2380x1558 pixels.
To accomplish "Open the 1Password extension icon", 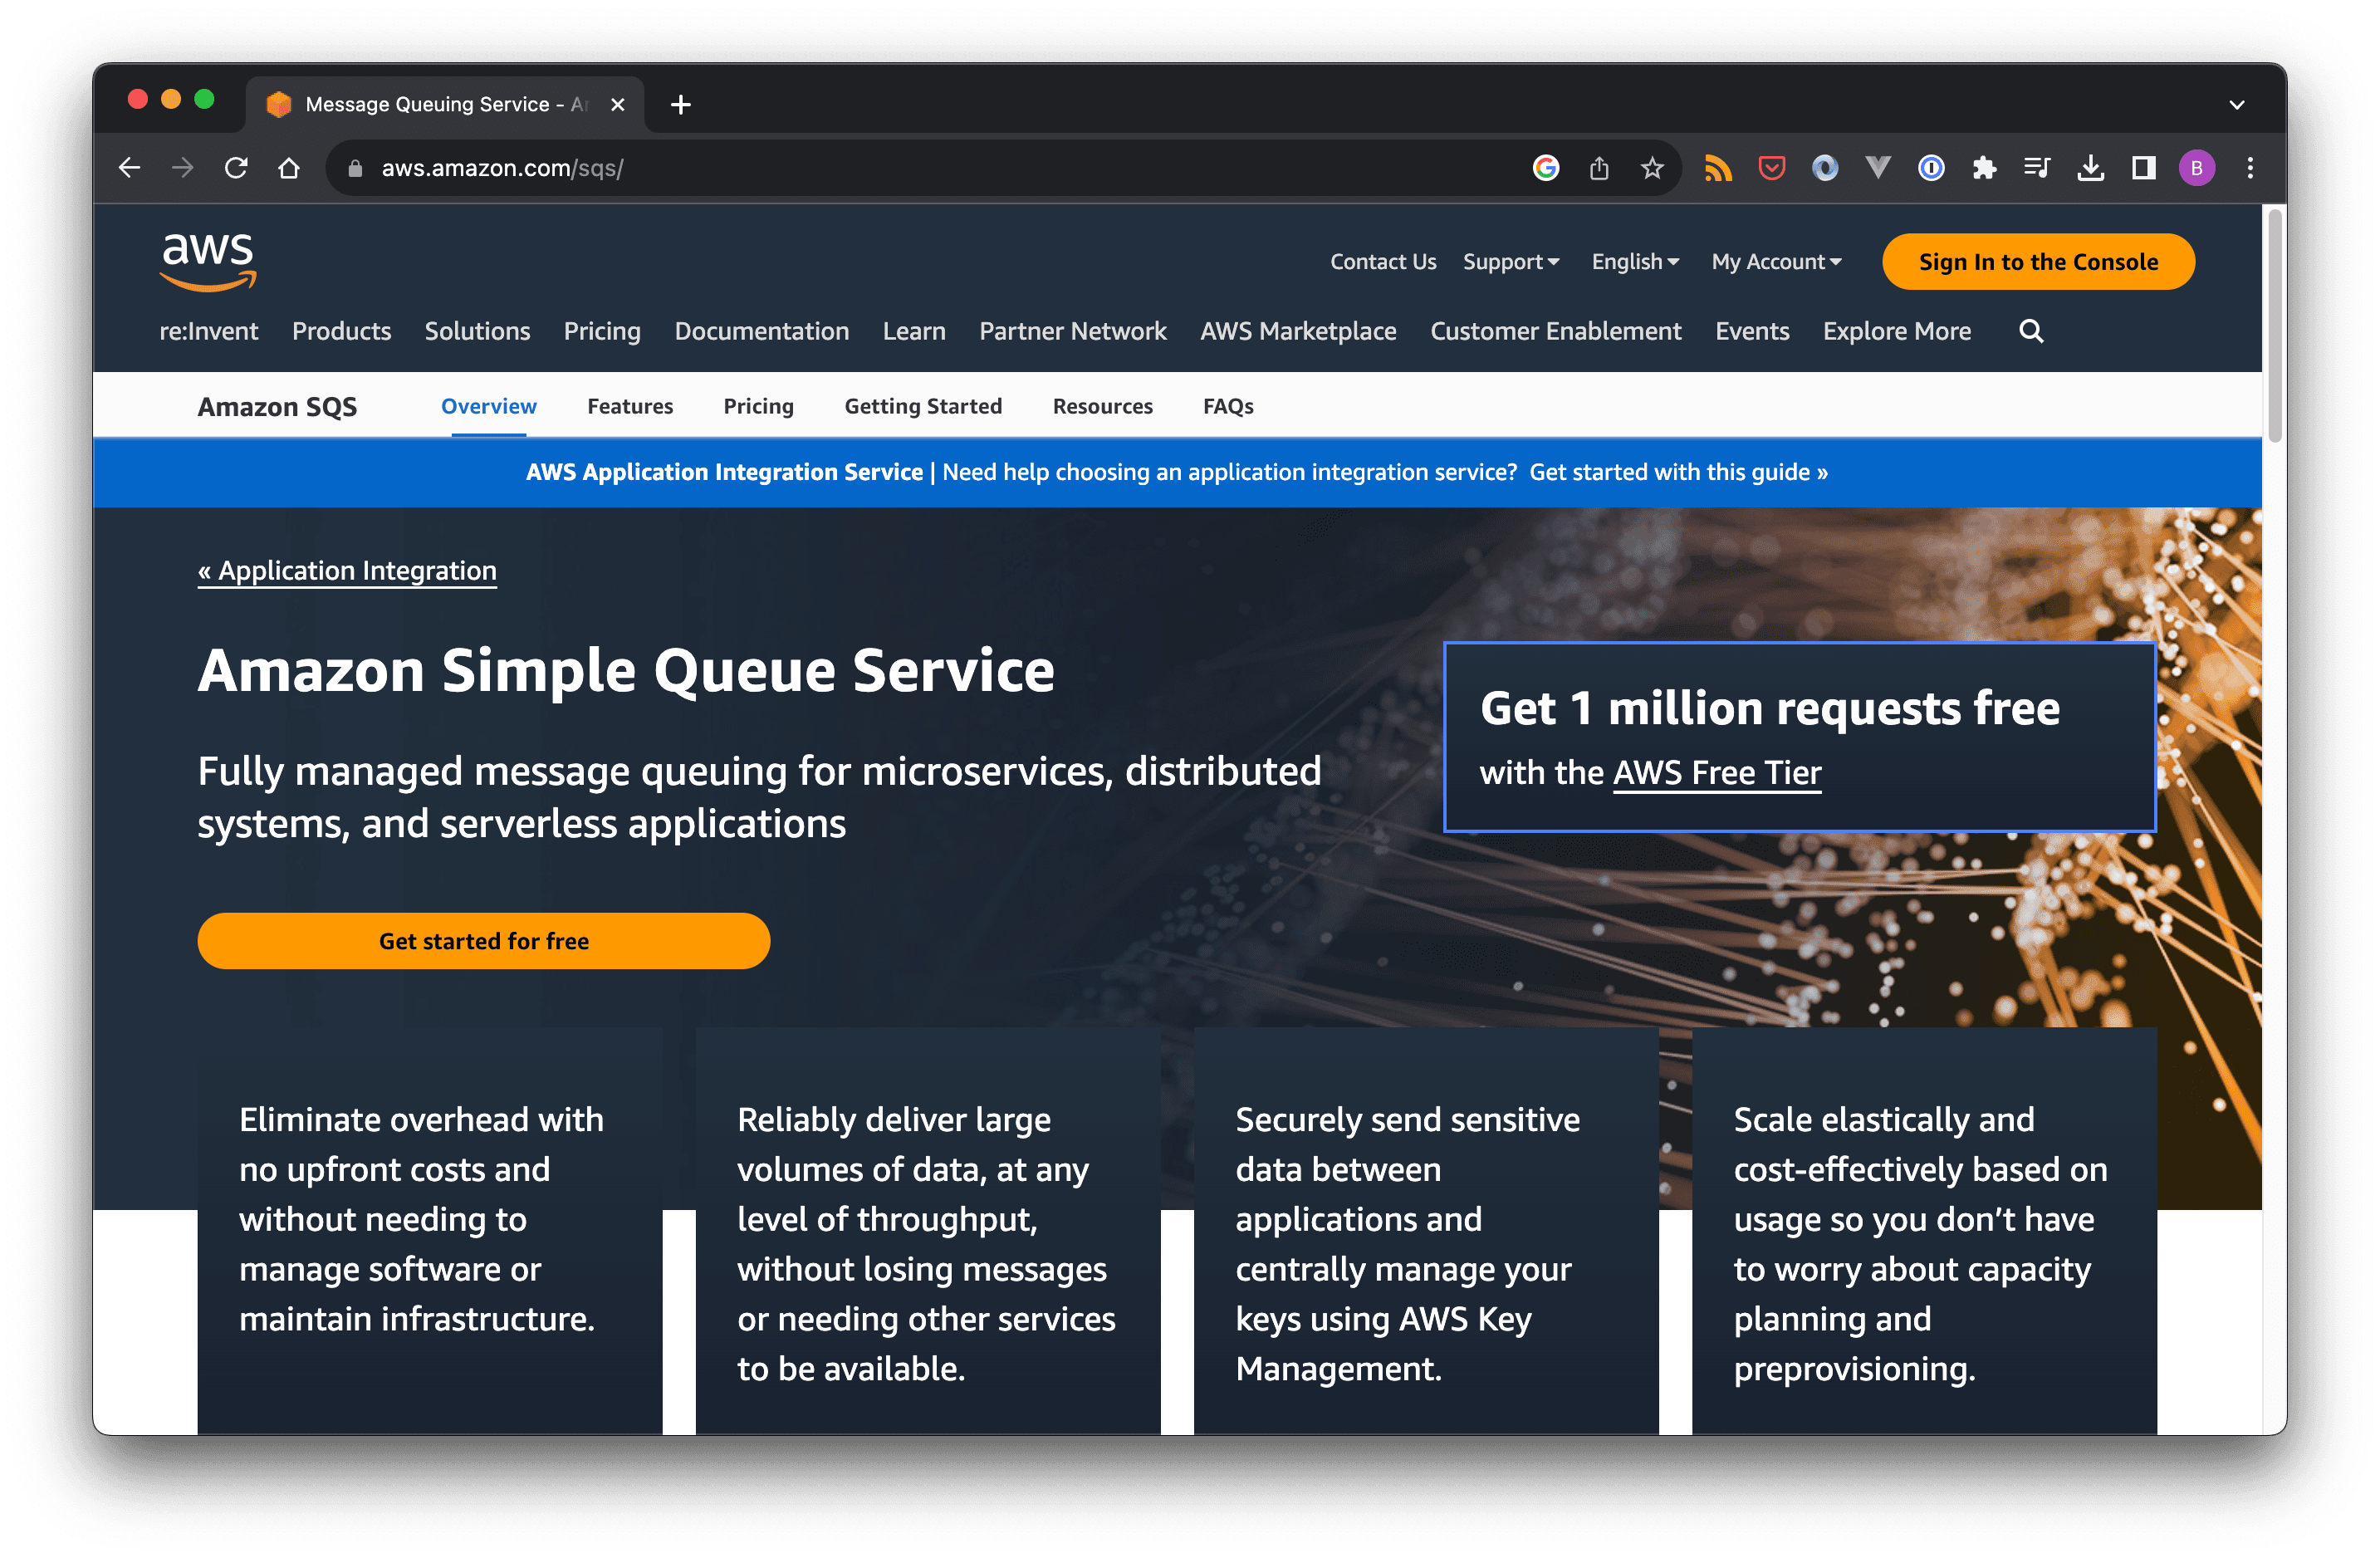I will (x=1930, y=168).
